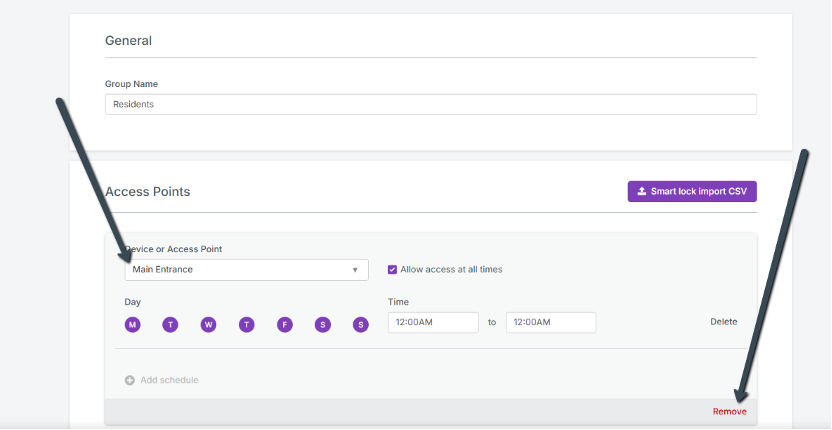Click the arrow on the Main Entrance combo box
Screen dimensions: 832x430
click(355, 270)
